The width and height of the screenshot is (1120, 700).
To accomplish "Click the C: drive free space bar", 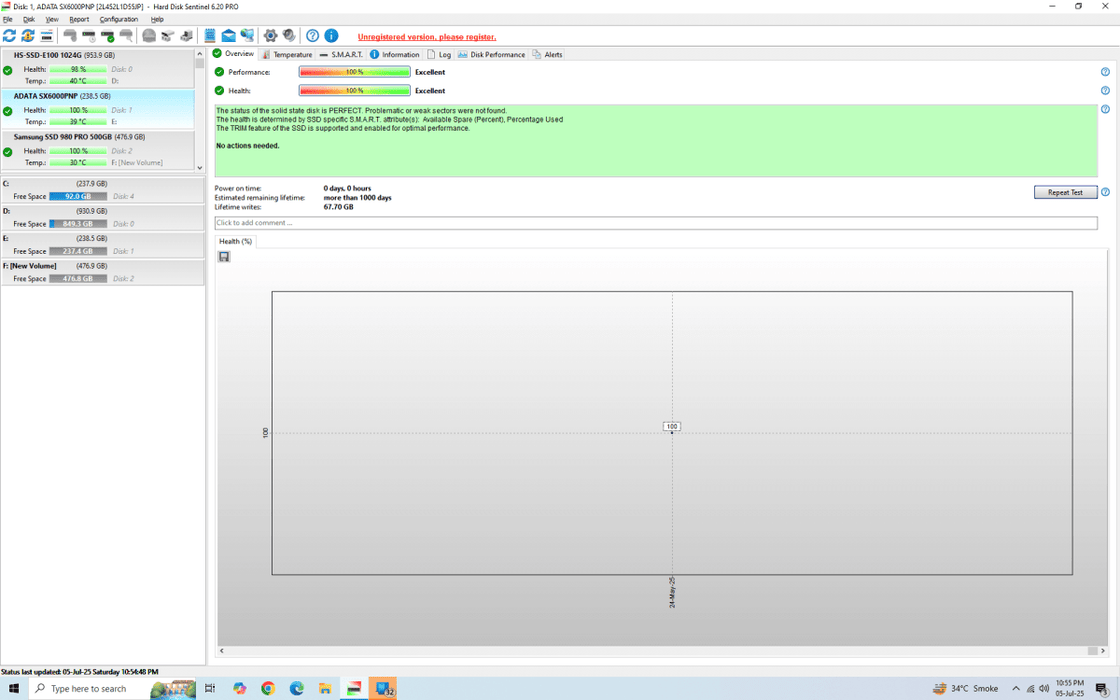I will coord(78,197).
